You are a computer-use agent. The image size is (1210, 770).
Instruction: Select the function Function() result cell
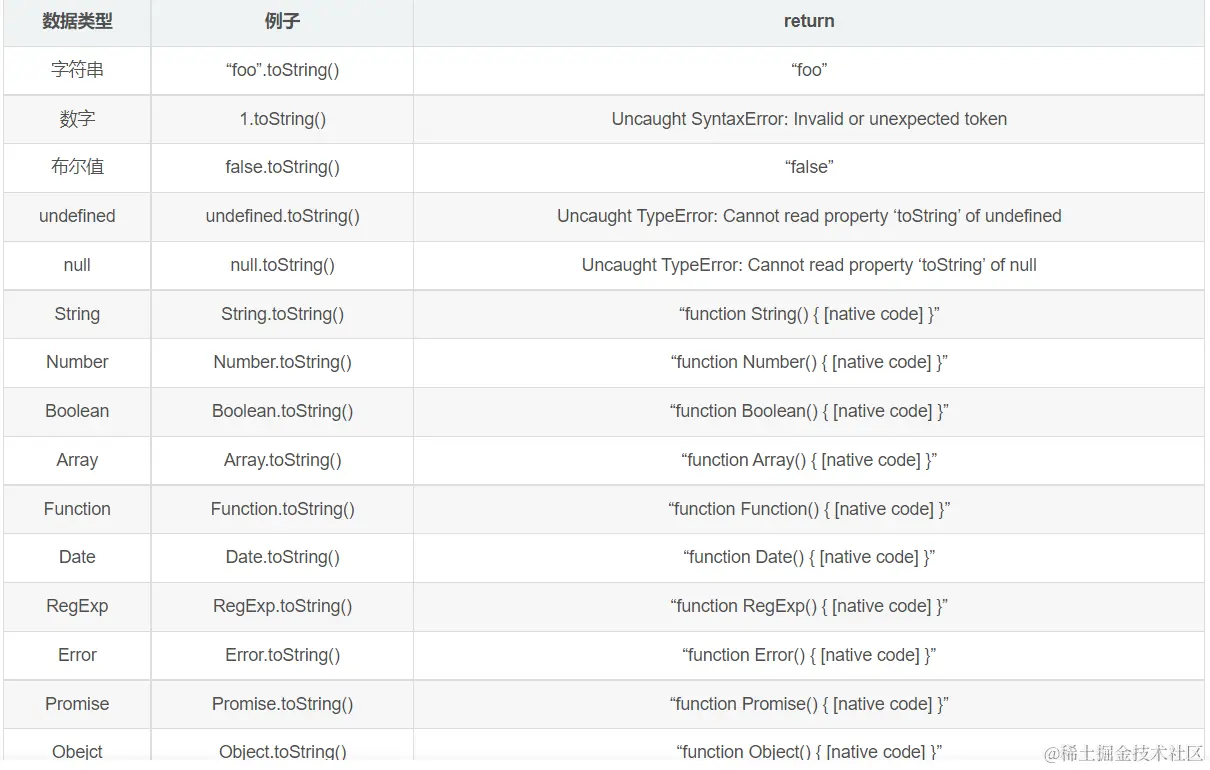click(808, 509)
